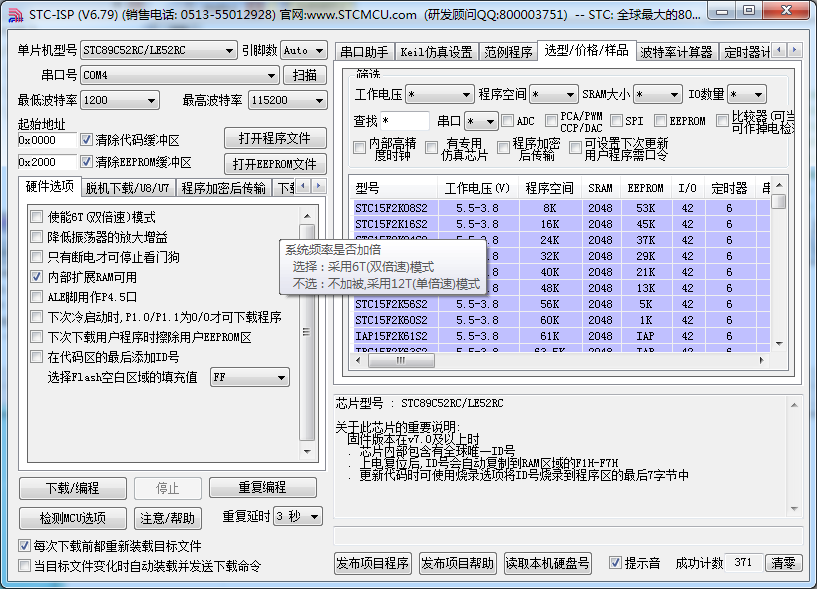Screen dimensions: 817x589
Task: Check the EEPROM filter checkbox
Action: click(660, 121)
